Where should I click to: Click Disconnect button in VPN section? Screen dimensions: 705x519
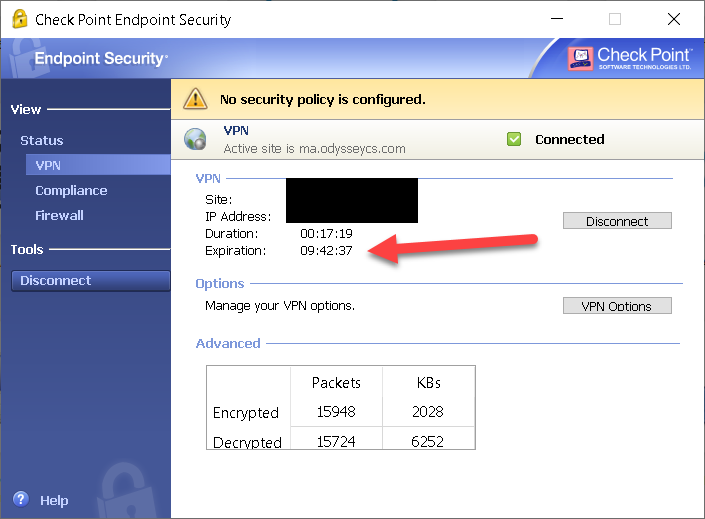[x=617, y=221]
